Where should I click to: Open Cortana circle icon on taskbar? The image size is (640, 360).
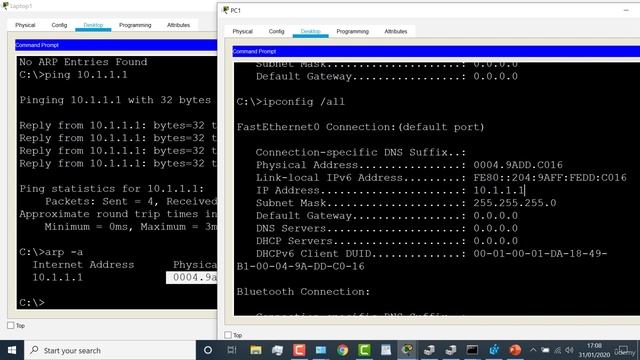tap(208, 350)
